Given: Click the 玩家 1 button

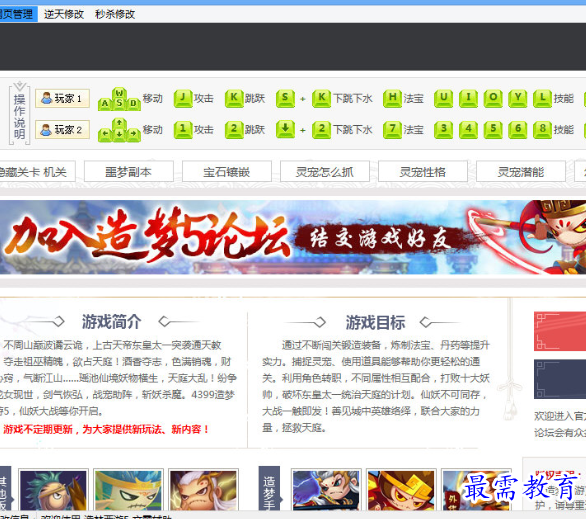Looking at the screenshot, I should pos(62,98).
